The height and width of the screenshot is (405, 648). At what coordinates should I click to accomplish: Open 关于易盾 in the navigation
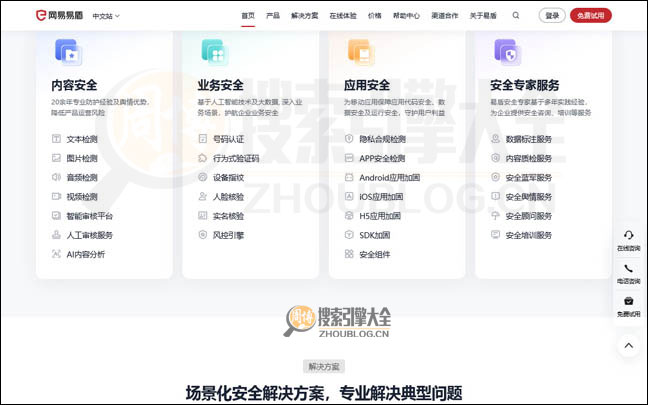point(483,16)
